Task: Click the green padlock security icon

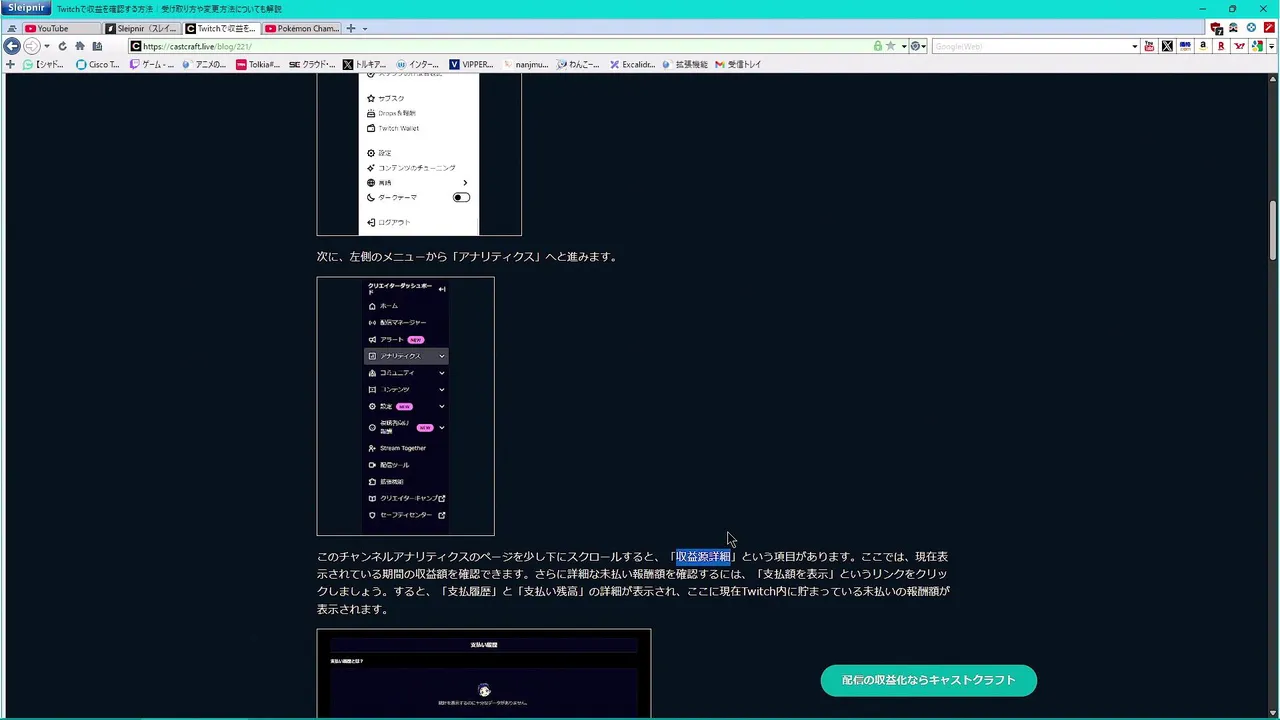Action: (877, 46)
